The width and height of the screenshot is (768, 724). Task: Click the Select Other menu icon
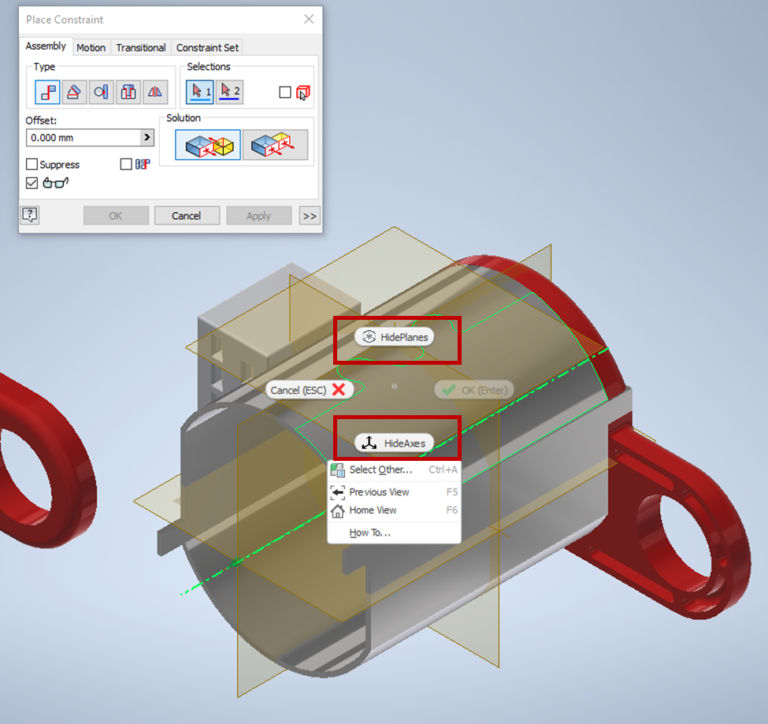pos(337,470)
